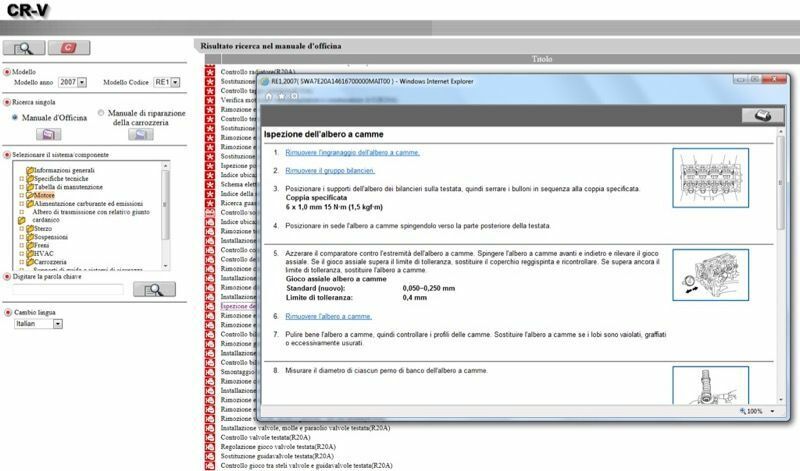Click the print icon in the popup

point(761,115)
